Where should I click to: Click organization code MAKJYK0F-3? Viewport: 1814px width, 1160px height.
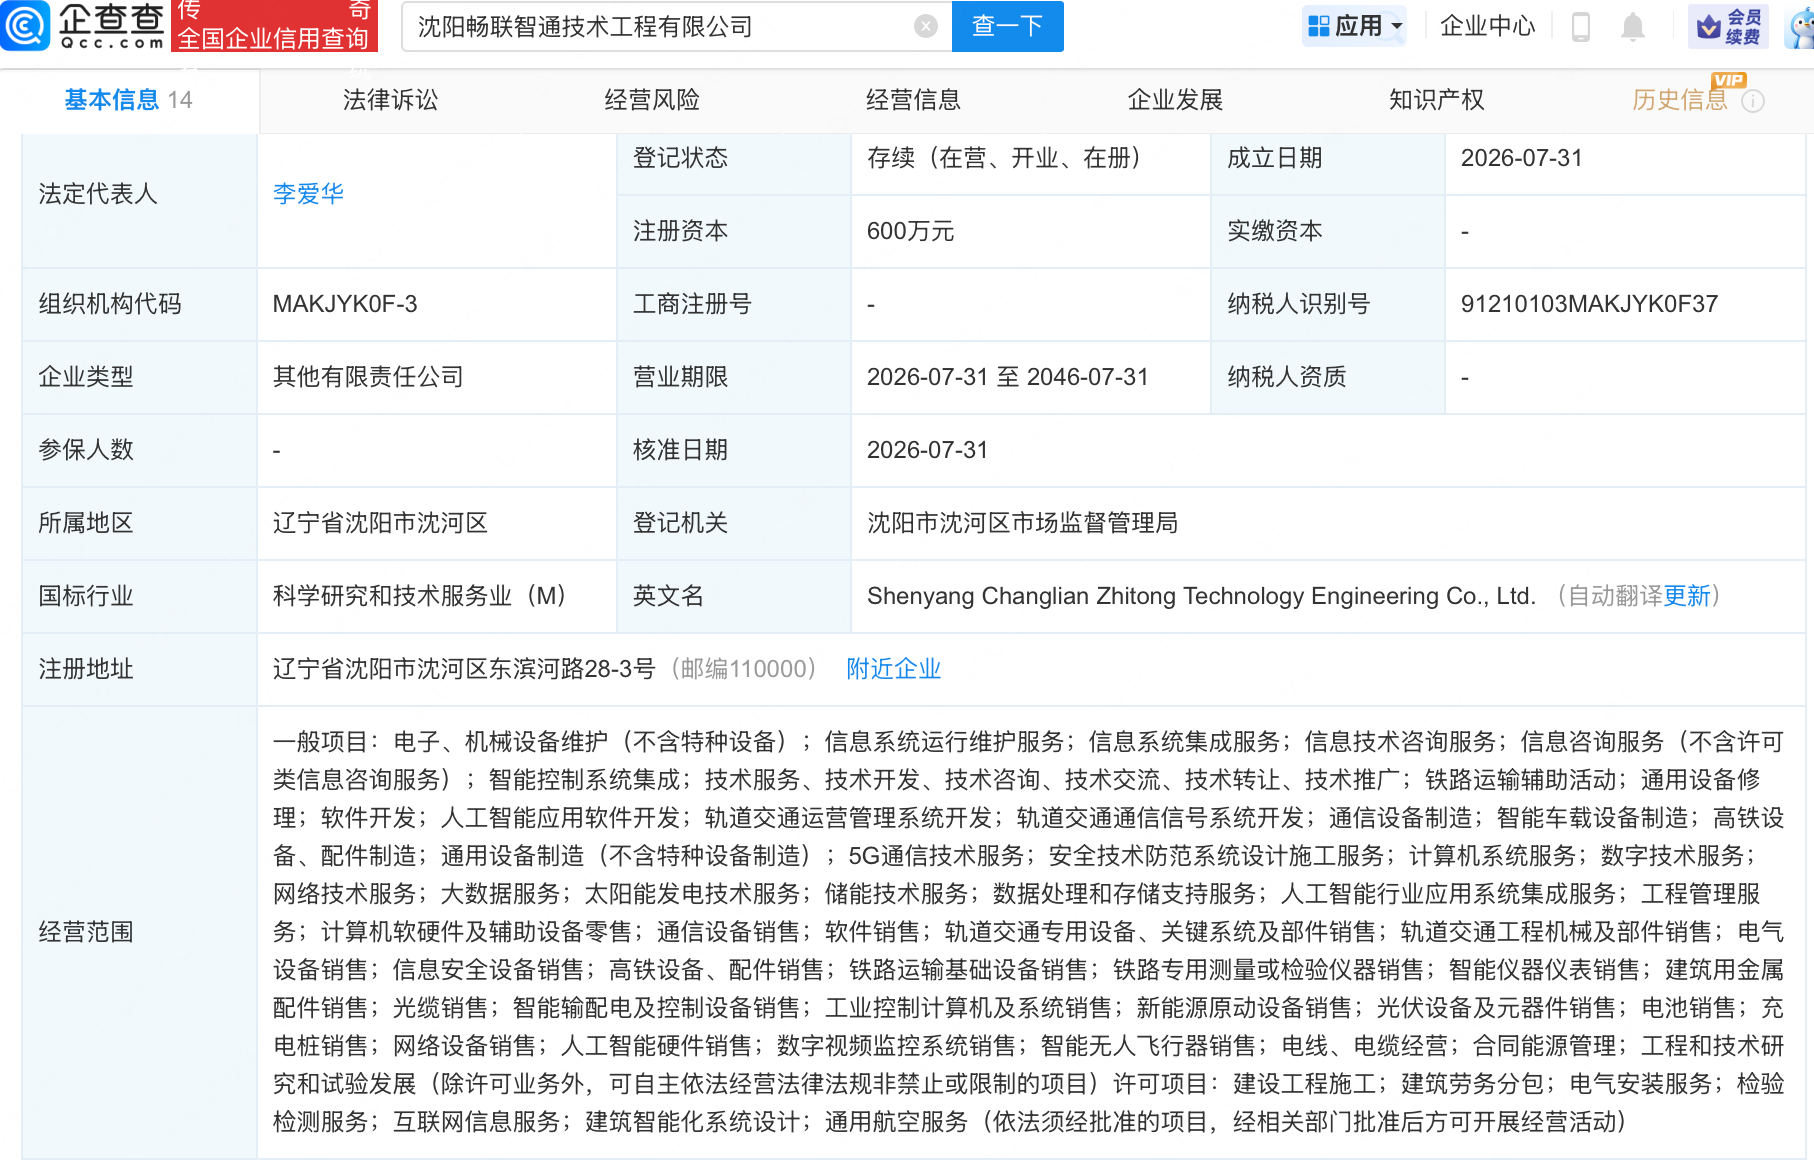tap(345, 304)
